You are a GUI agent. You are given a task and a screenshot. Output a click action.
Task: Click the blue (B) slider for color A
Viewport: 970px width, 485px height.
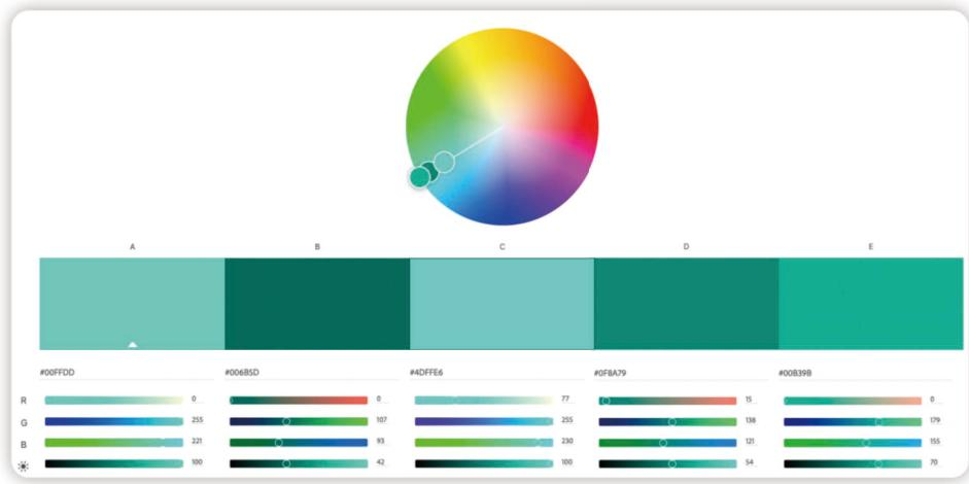(x=114, y=443)
